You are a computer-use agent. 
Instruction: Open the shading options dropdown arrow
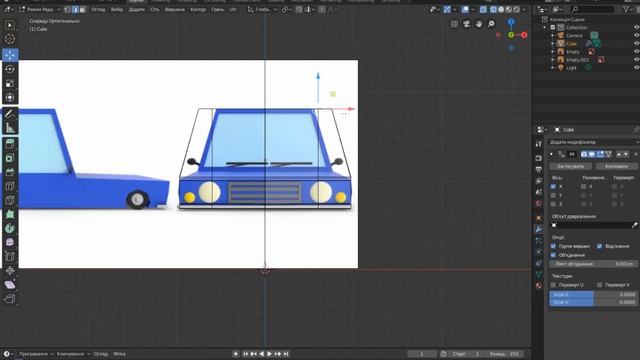pos(524,9)
